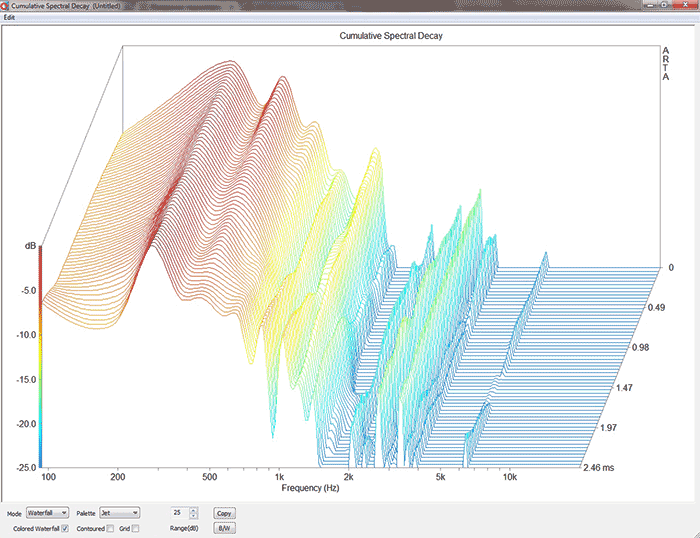Expand the Palette dropdown showing Jet
700x538 pixels.
119,513
